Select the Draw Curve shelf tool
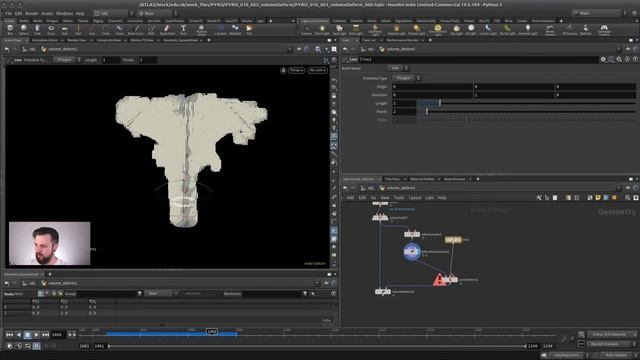Image resolution: width=640 pixels, height=360 pixels. 136,29
